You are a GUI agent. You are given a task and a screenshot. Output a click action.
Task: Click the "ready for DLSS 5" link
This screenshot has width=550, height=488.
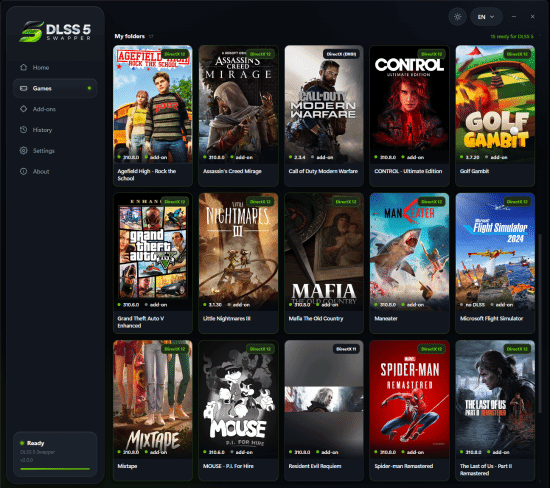click(512, 36)
